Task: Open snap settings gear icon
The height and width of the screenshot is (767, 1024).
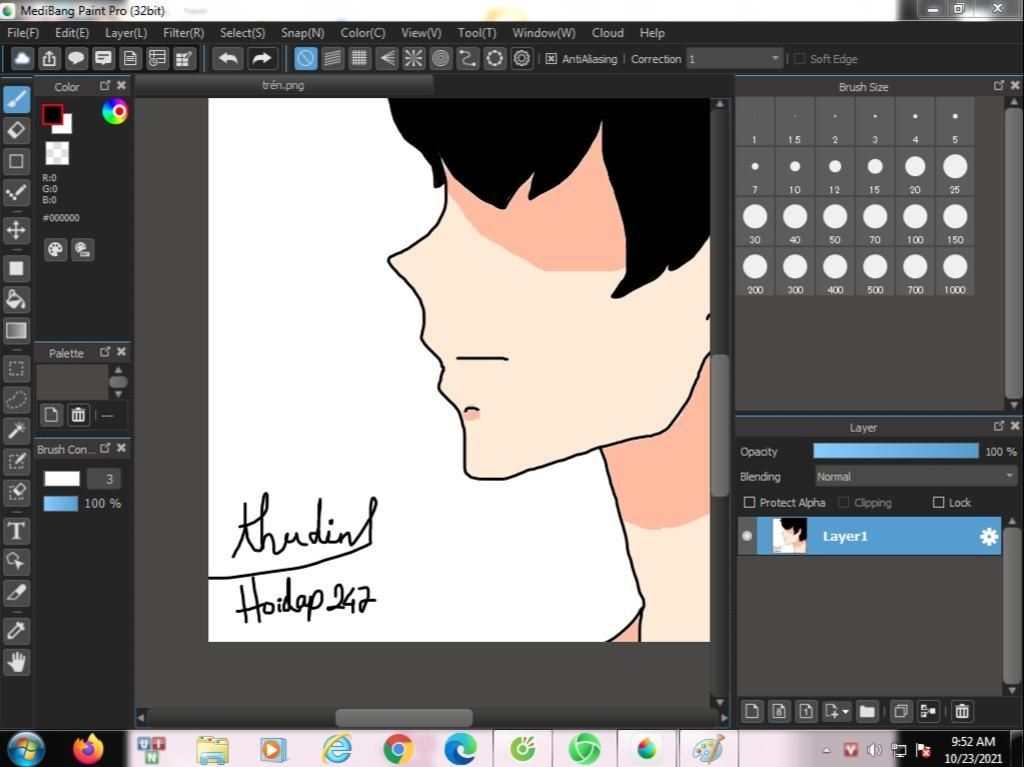Action: click(522, 59)
